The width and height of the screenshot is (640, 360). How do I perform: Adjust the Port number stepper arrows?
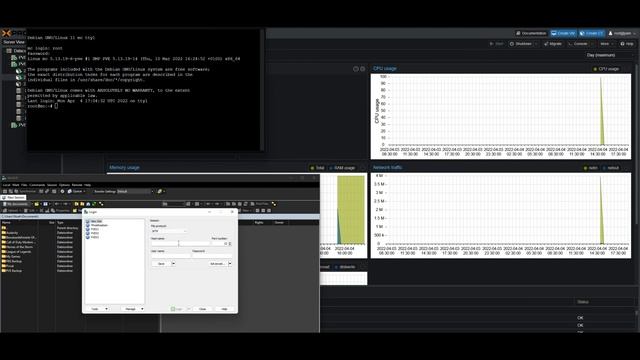(230, 244)
